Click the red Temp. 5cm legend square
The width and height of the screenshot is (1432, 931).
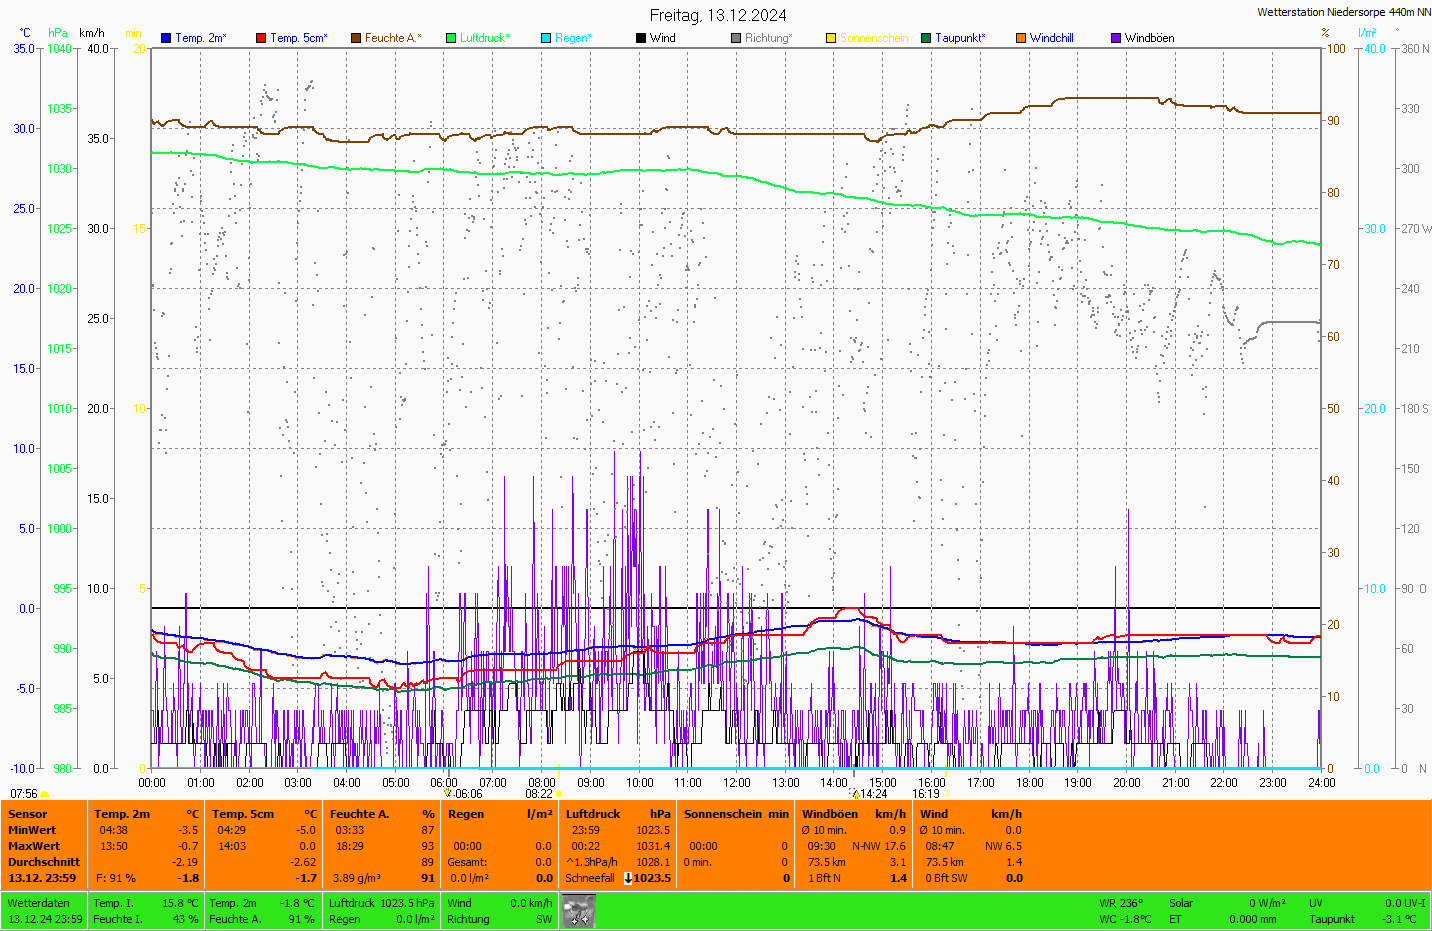point(261,38)
